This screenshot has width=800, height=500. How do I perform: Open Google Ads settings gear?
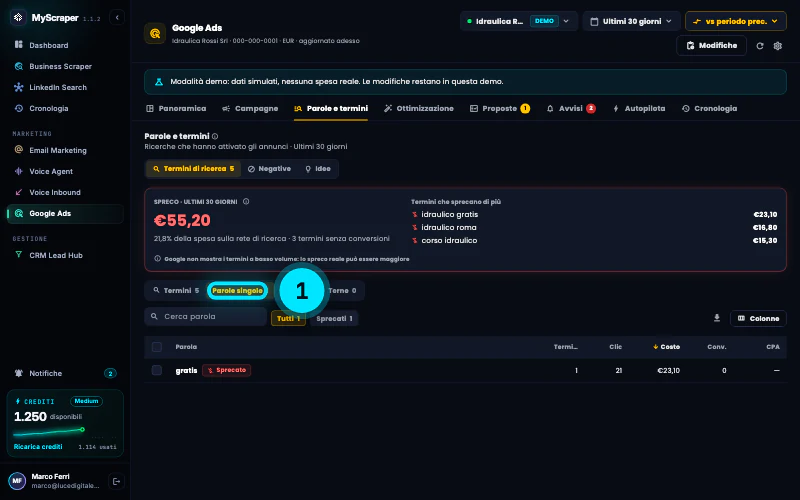tap(778, 46)
